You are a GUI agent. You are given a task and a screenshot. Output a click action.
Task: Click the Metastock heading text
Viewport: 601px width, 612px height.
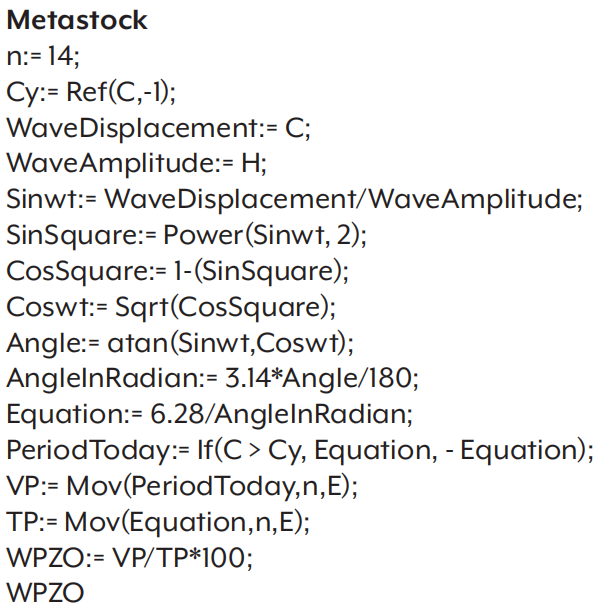click(77, 20)
